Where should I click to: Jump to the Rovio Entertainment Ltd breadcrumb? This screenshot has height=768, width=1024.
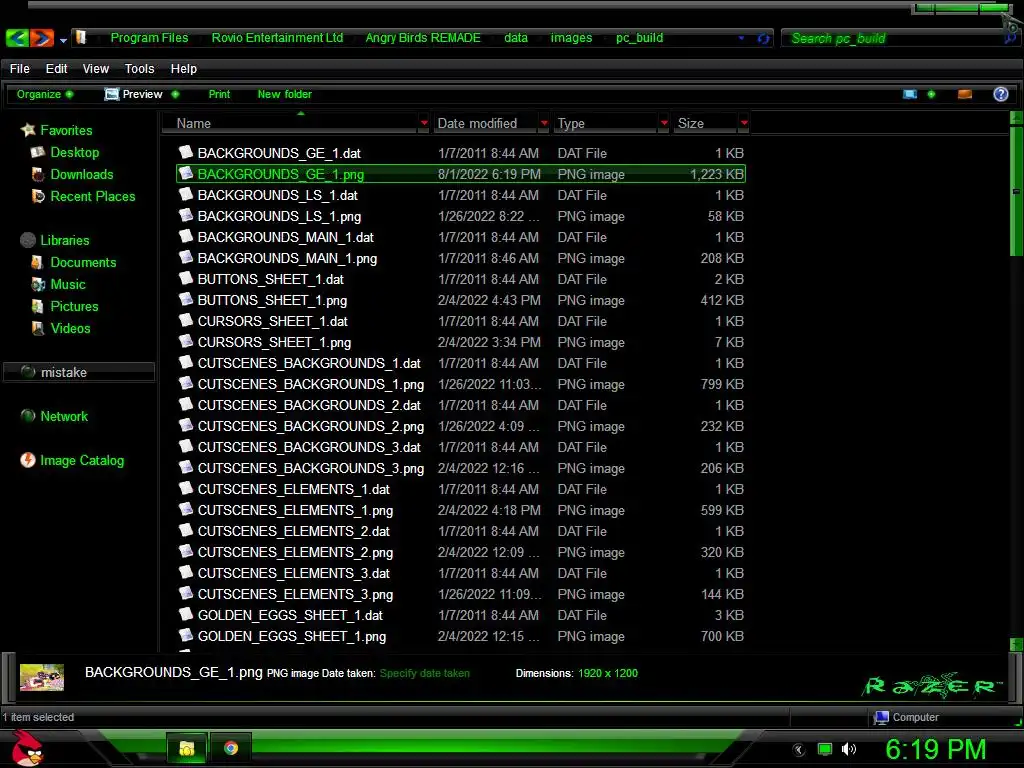tap(277, 38)
